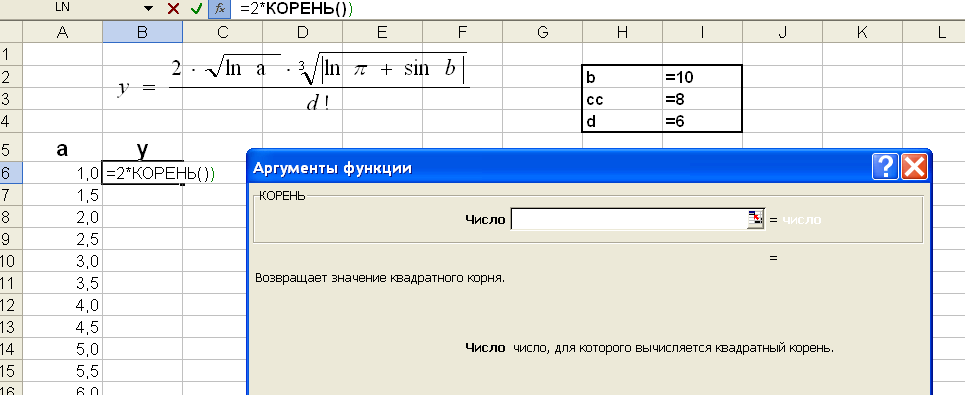Viewport: 965px width, 395px height.
Task: Click cell with value 4,0
Action: 62,305
